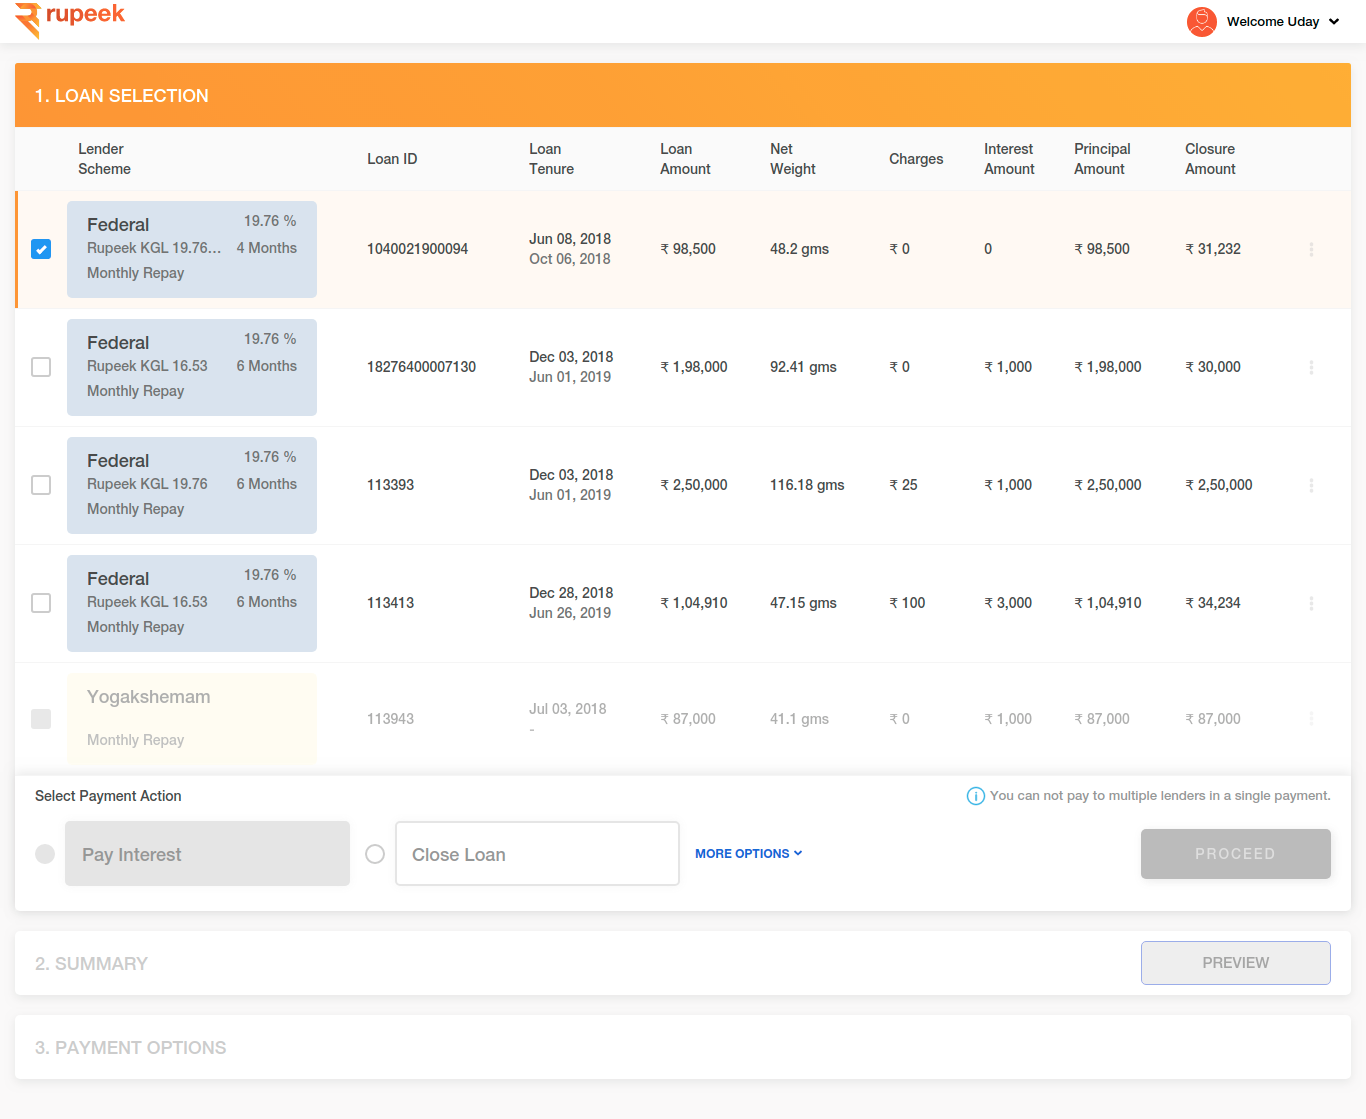1366x1119 pixels.
Task: Click the Federal scheme card for loan 18276400007130
Action: coord(192,367)
